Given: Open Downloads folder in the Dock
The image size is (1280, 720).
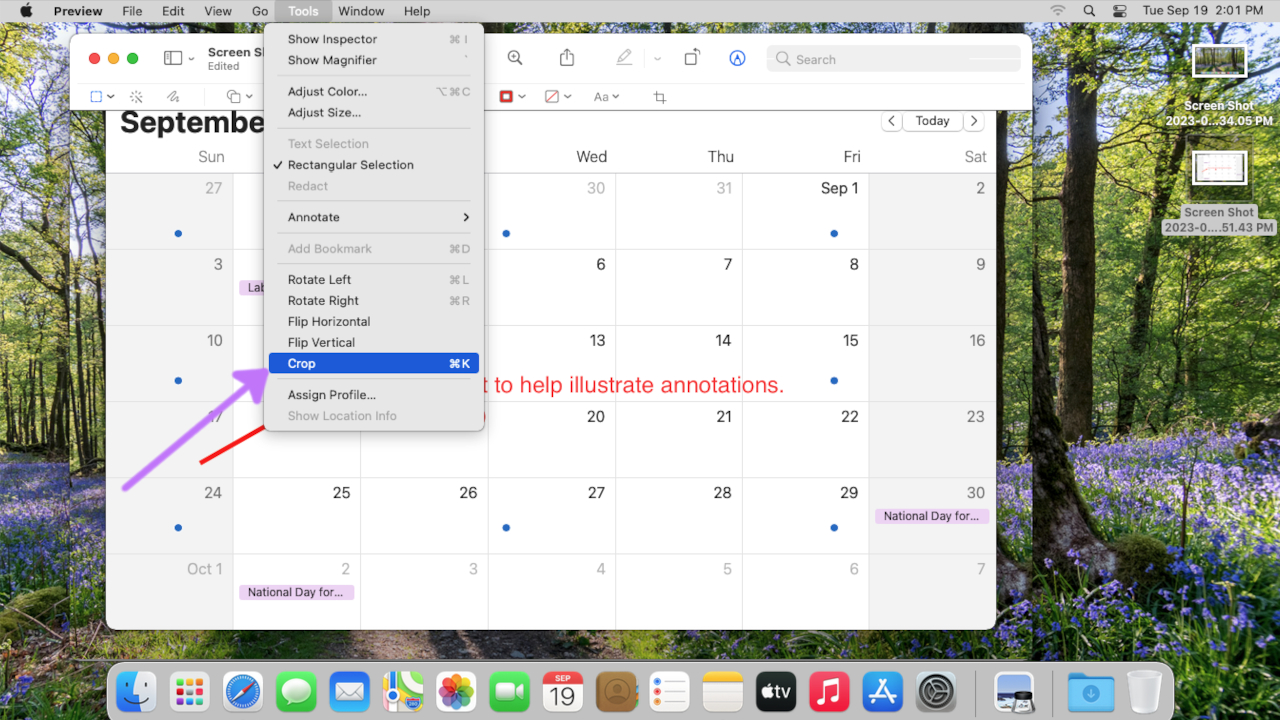Looking at the screenshot, I should click(x=1091, y=691).
